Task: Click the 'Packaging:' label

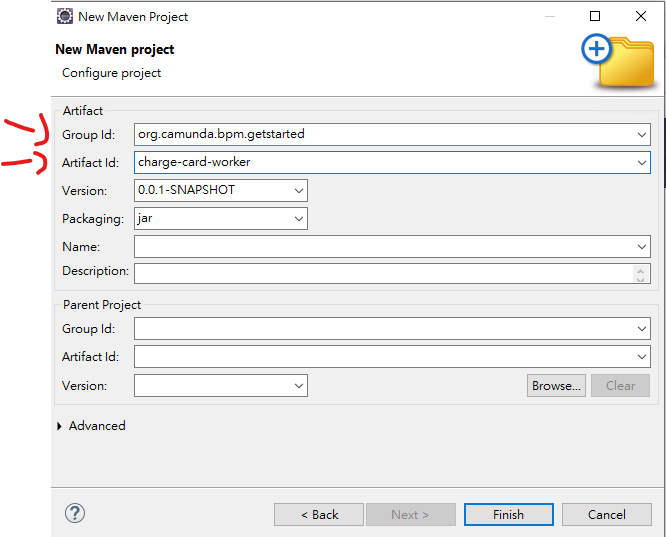Action: pyautogui.click(x=93, y=219)
